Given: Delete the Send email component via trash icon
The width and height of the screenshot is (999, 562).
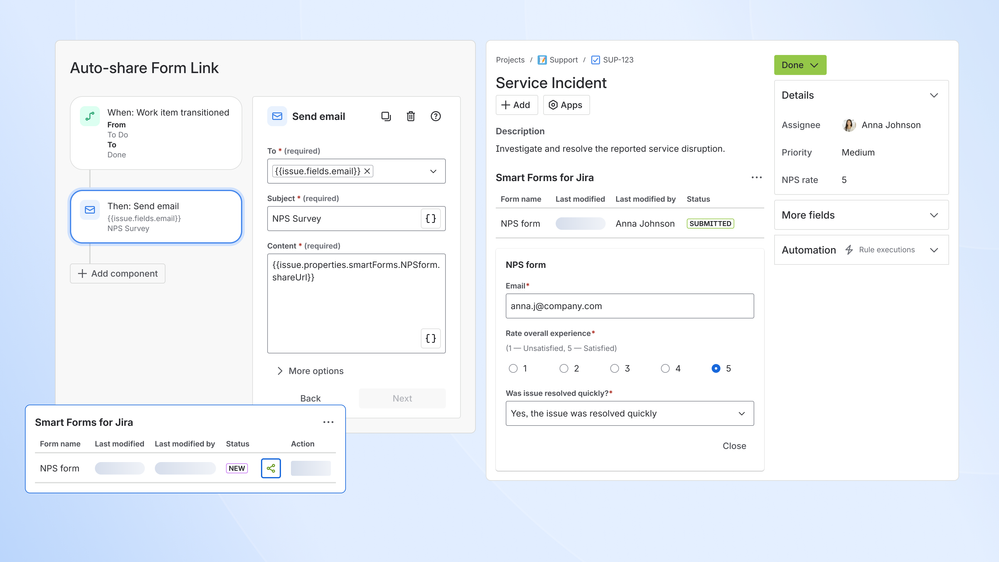Looking at the screenshot, I should 410,116.
